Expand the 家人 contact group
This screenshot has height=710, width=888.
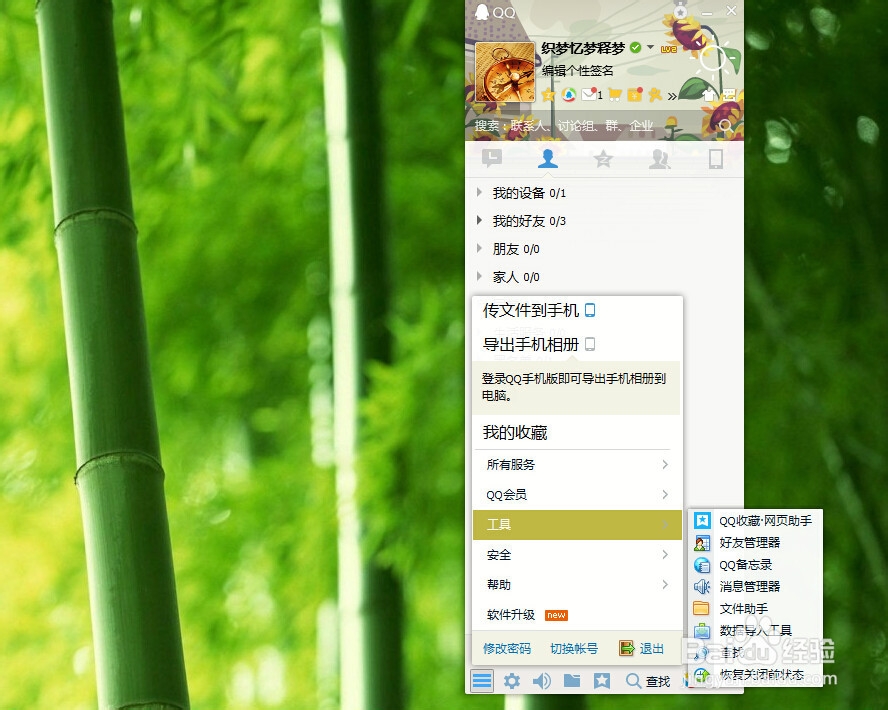(x=477, y=277)
